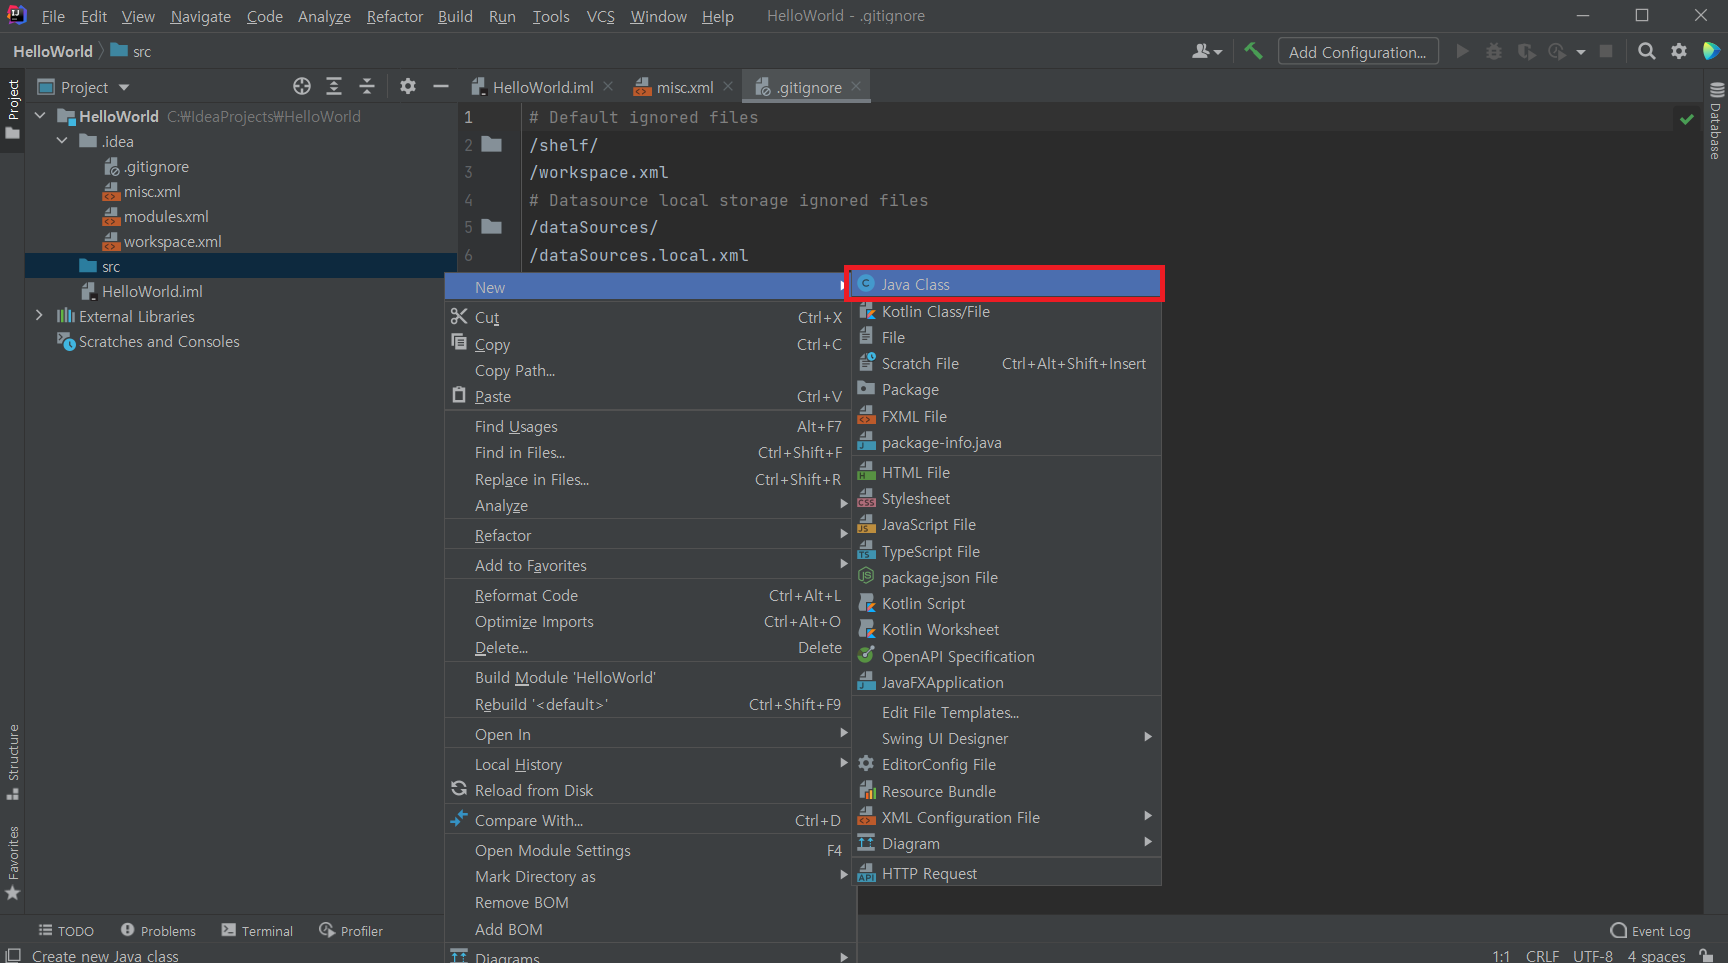Open the Profiler tool window
1728x963 pixels.
pos(351,931)
